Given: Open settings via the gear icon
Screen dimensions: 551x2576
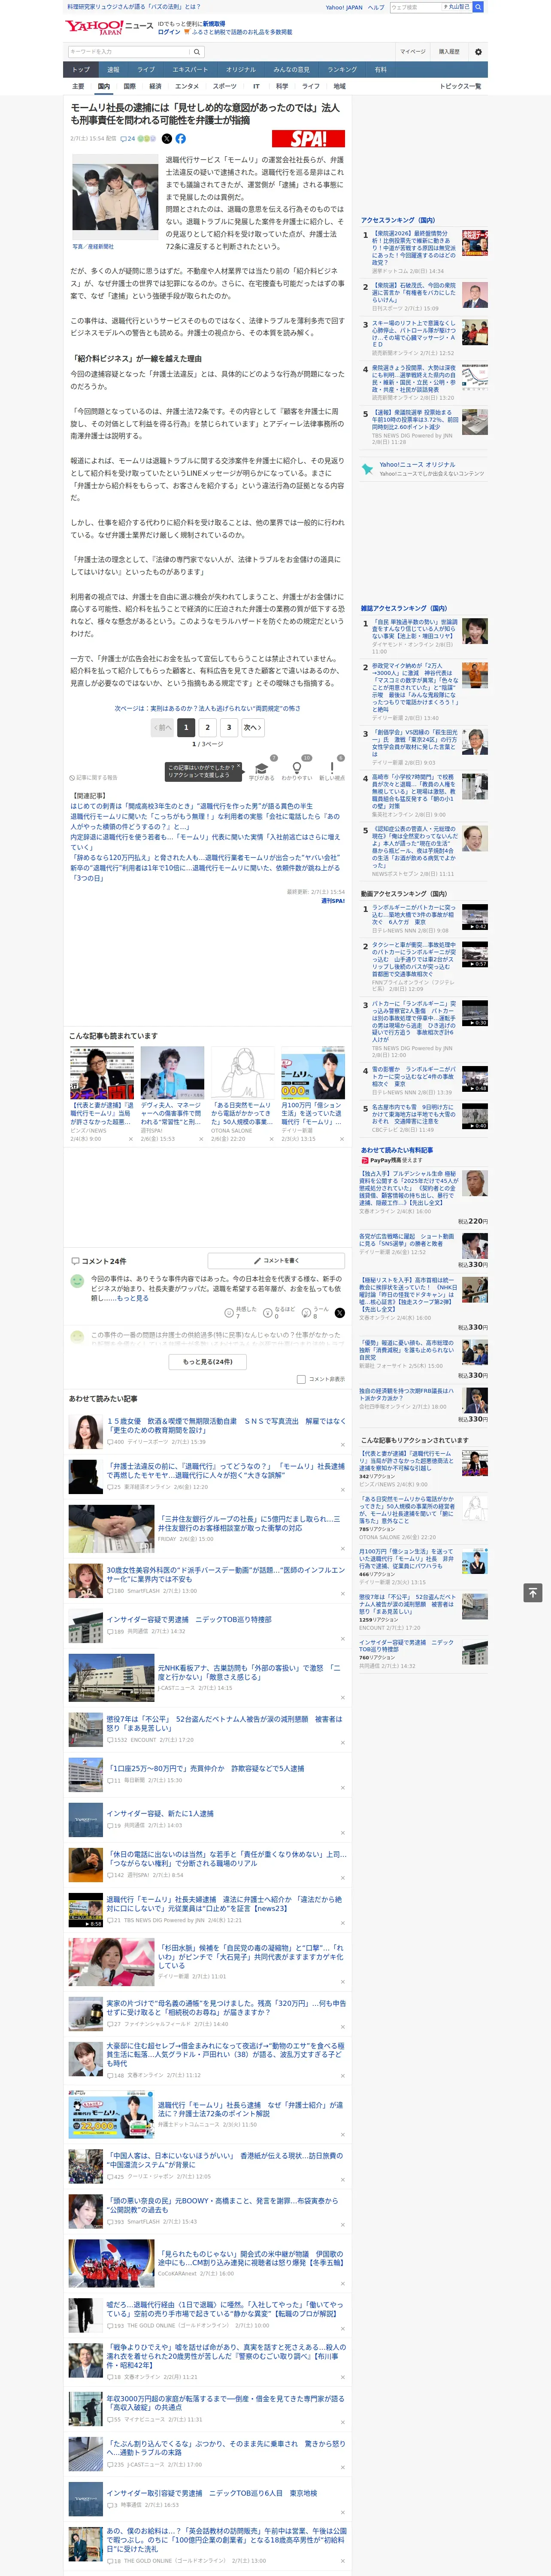Looking at the screenshot, I should click(478, 52).
